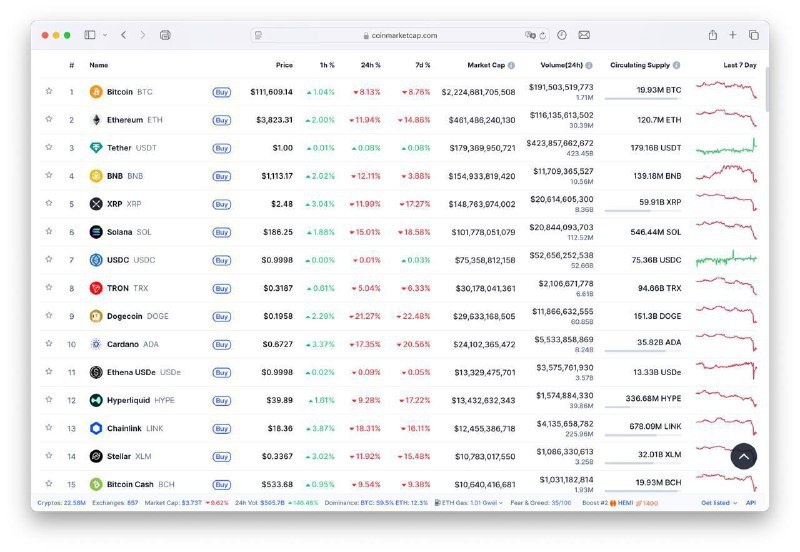Toggle USDC favorite star

click(49, 259)
